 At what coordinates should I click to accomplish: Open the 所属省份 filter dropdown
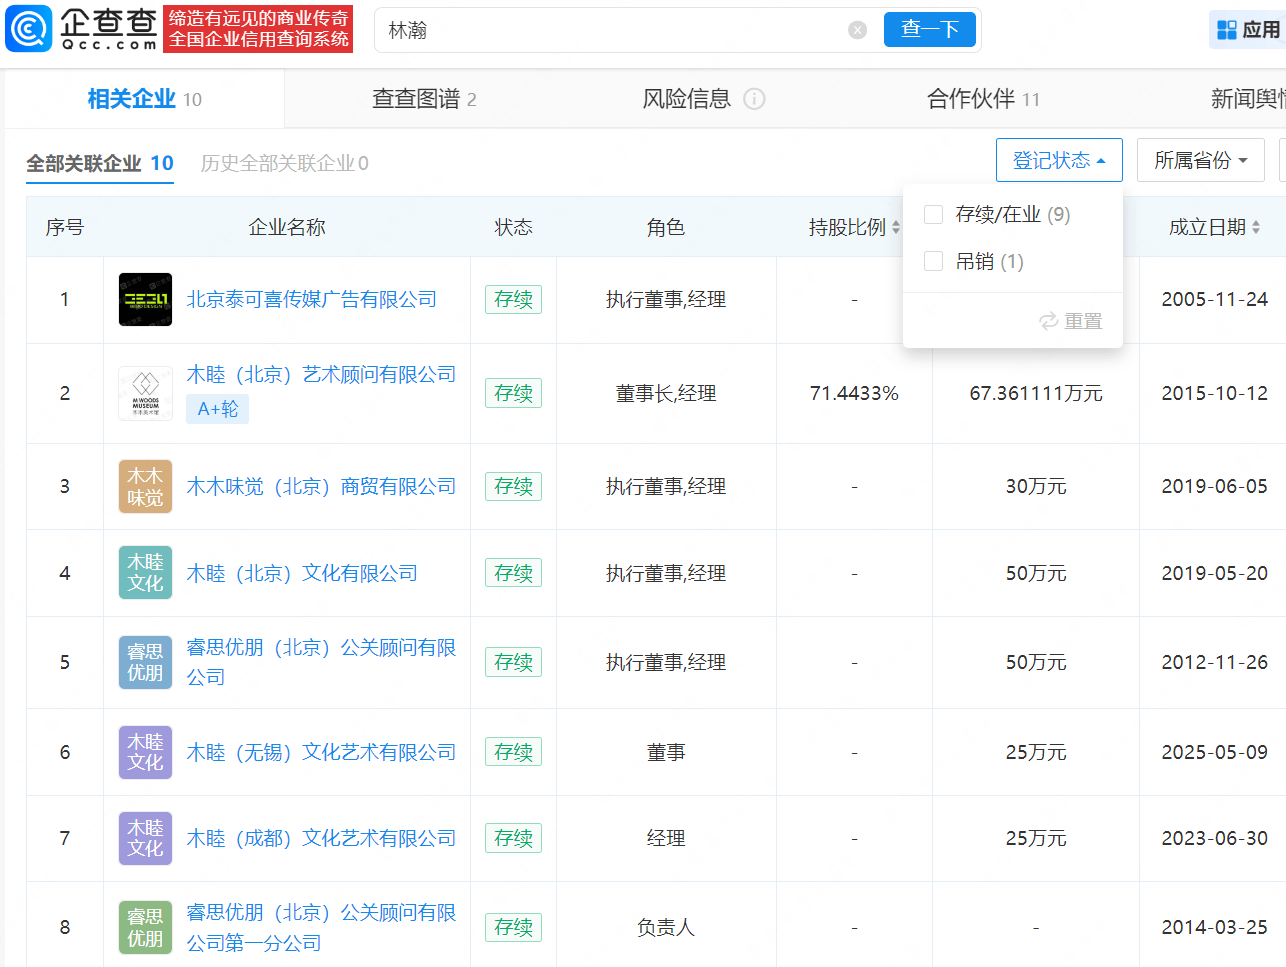point(1201,160)
